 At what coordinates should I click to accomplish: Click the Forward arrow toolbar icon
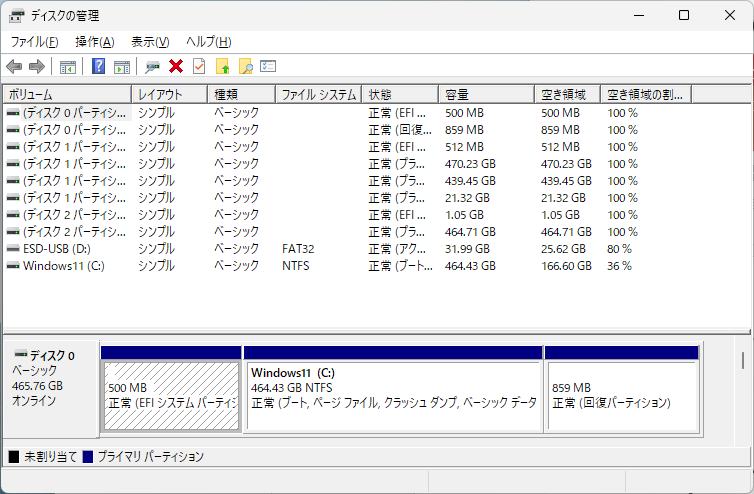point(37,66)
